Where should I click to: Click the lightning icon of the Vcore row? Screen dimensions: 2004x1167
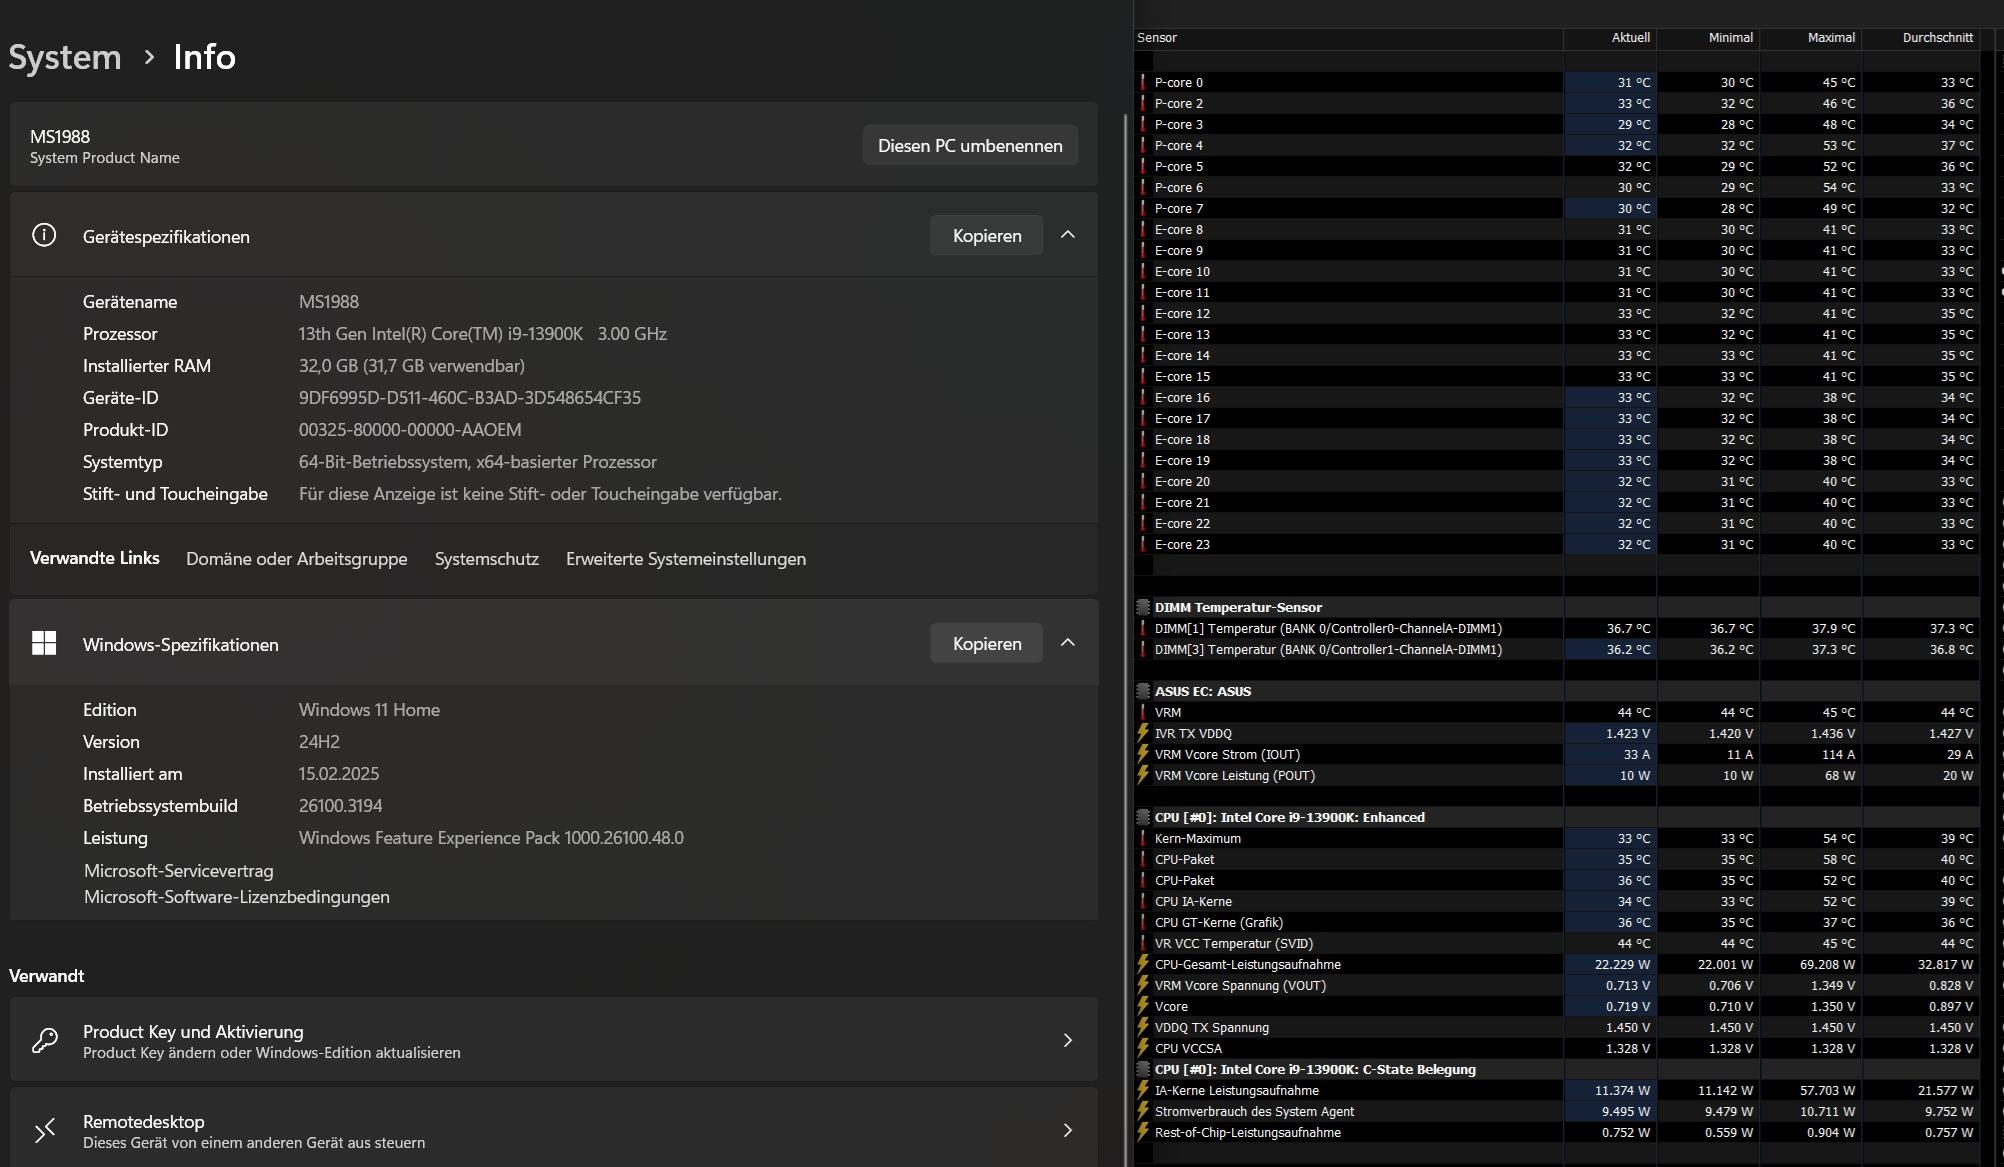tap(1143, 1006)
